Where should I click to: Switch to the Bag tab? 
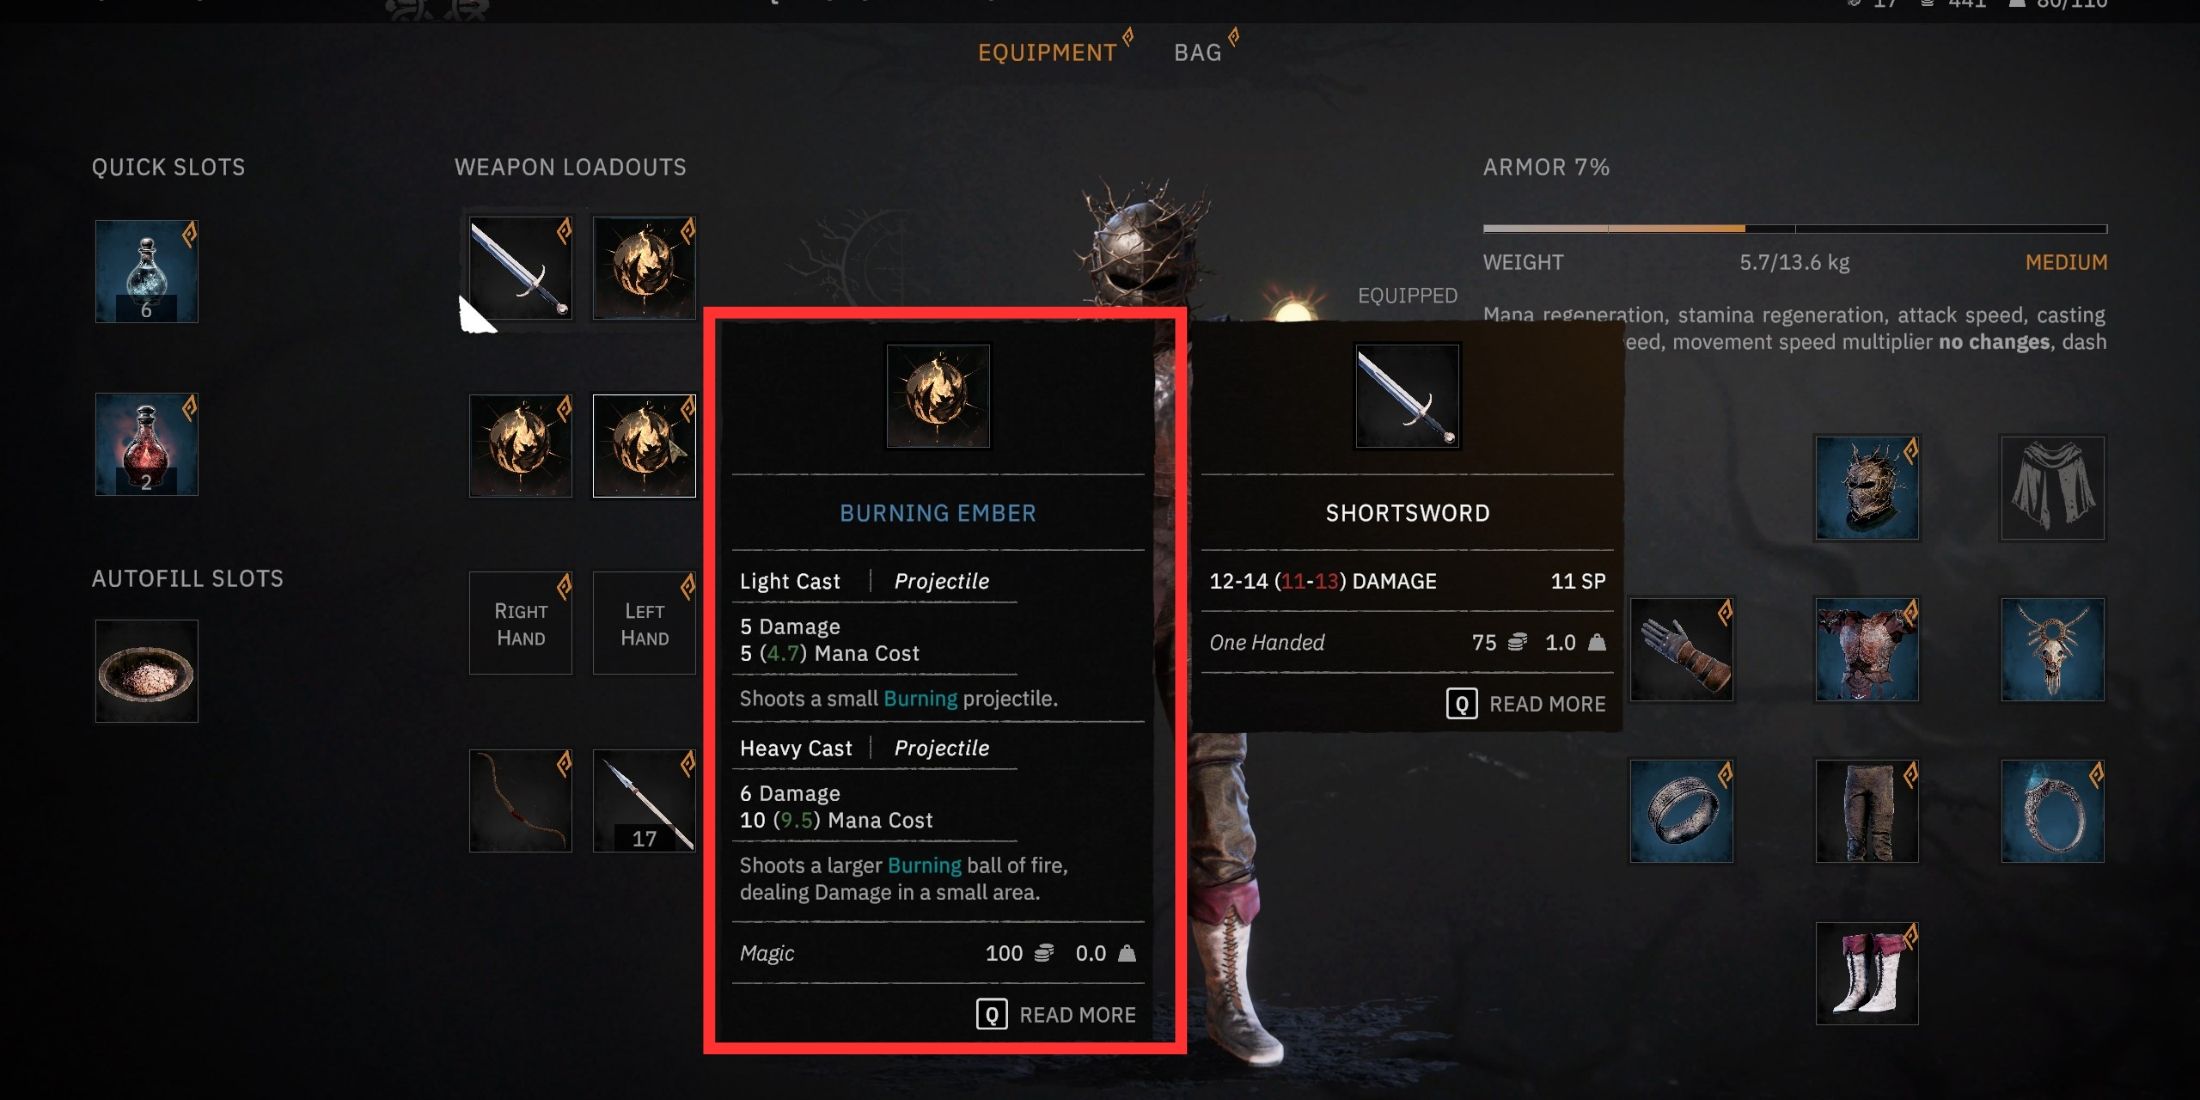tap(1198, 52)
